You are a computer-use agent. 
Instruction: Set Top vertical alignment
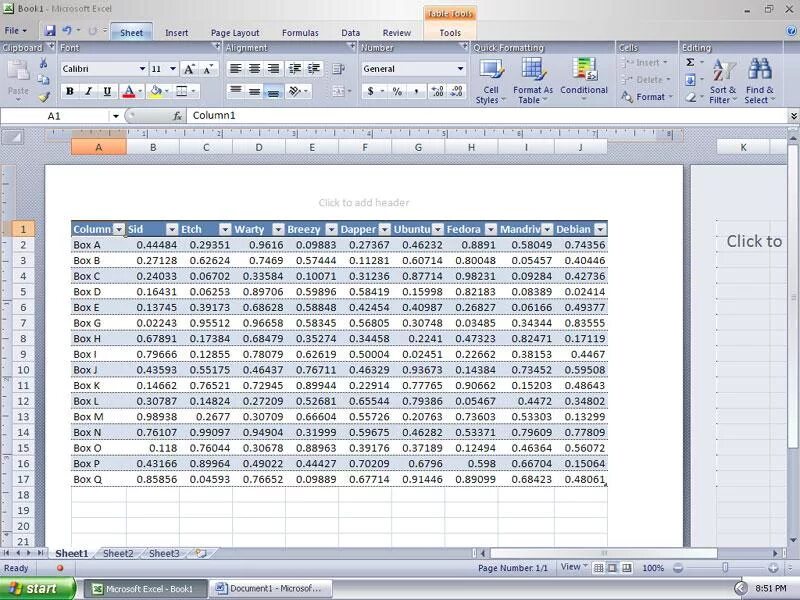[235, 91]
